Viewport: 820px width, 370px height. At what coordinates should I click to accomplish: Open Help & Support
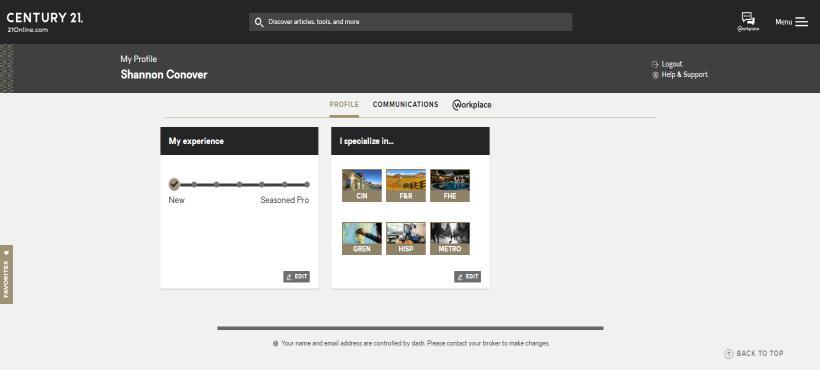[x=680, y=75]
